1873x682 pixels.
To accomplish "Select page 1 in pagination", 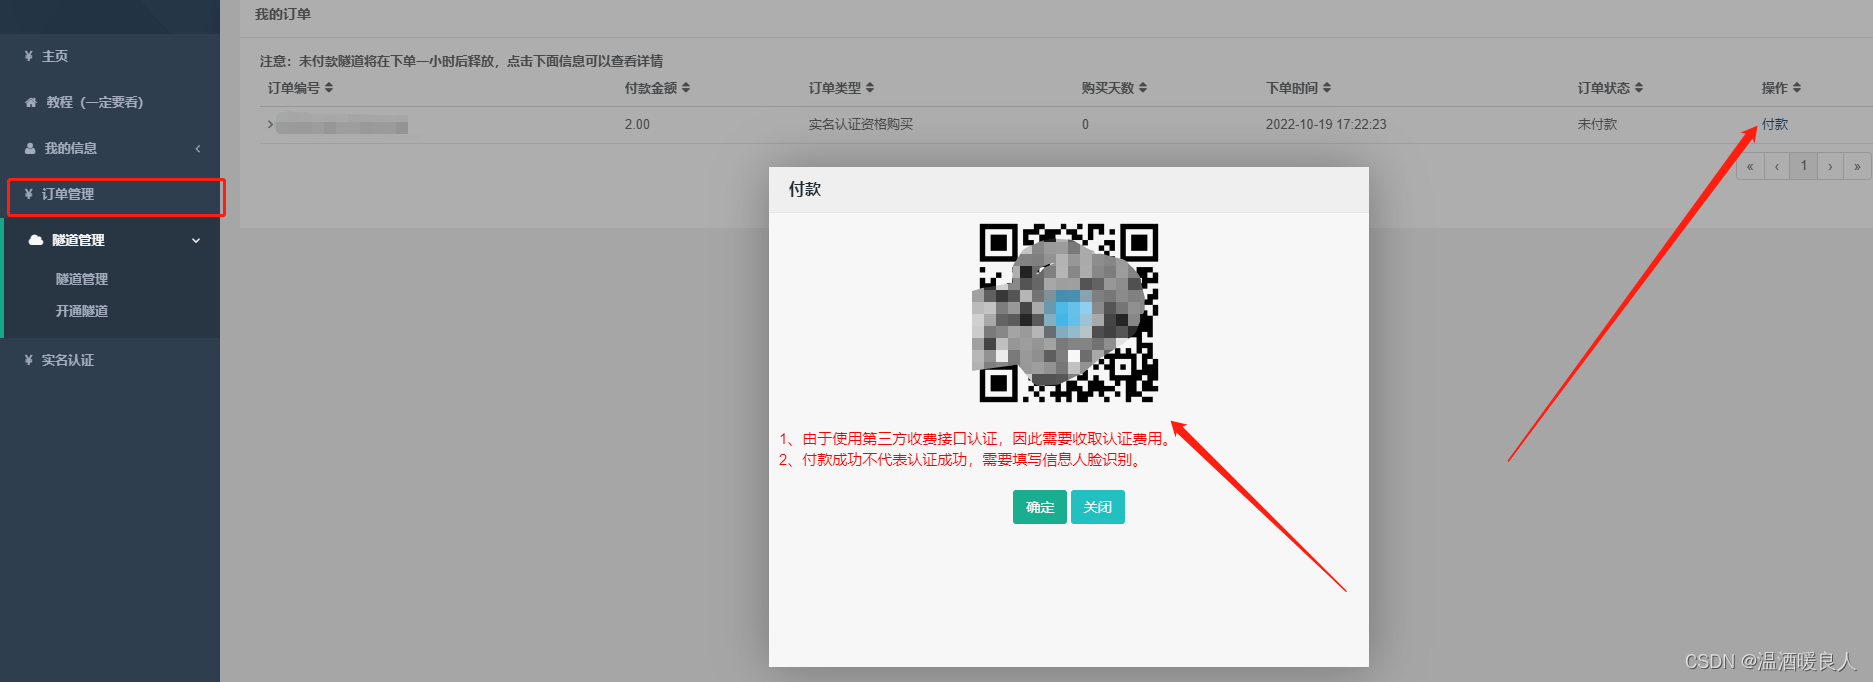I will click(1804, 166).
